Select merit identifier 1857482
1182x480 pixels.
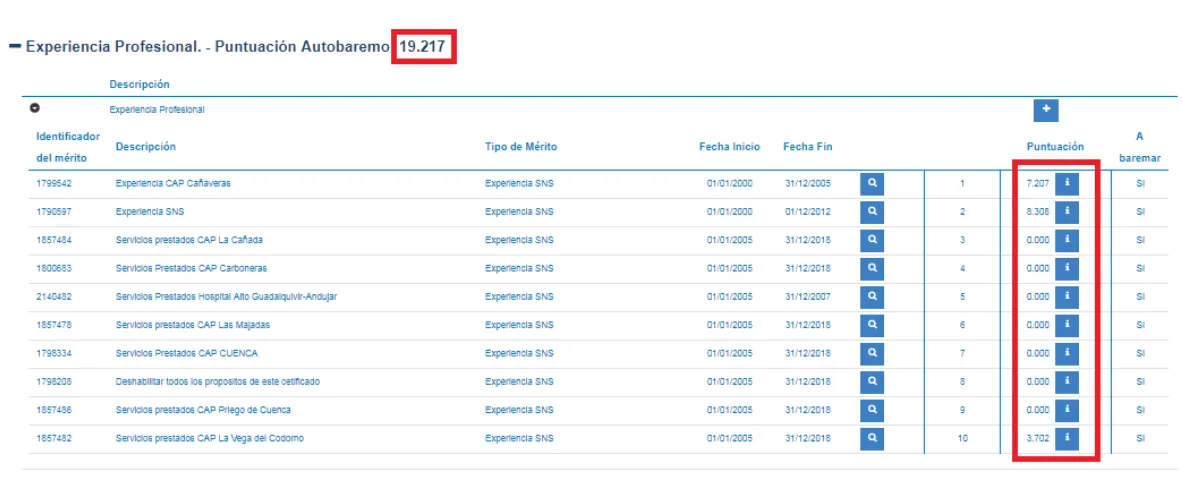54,438
